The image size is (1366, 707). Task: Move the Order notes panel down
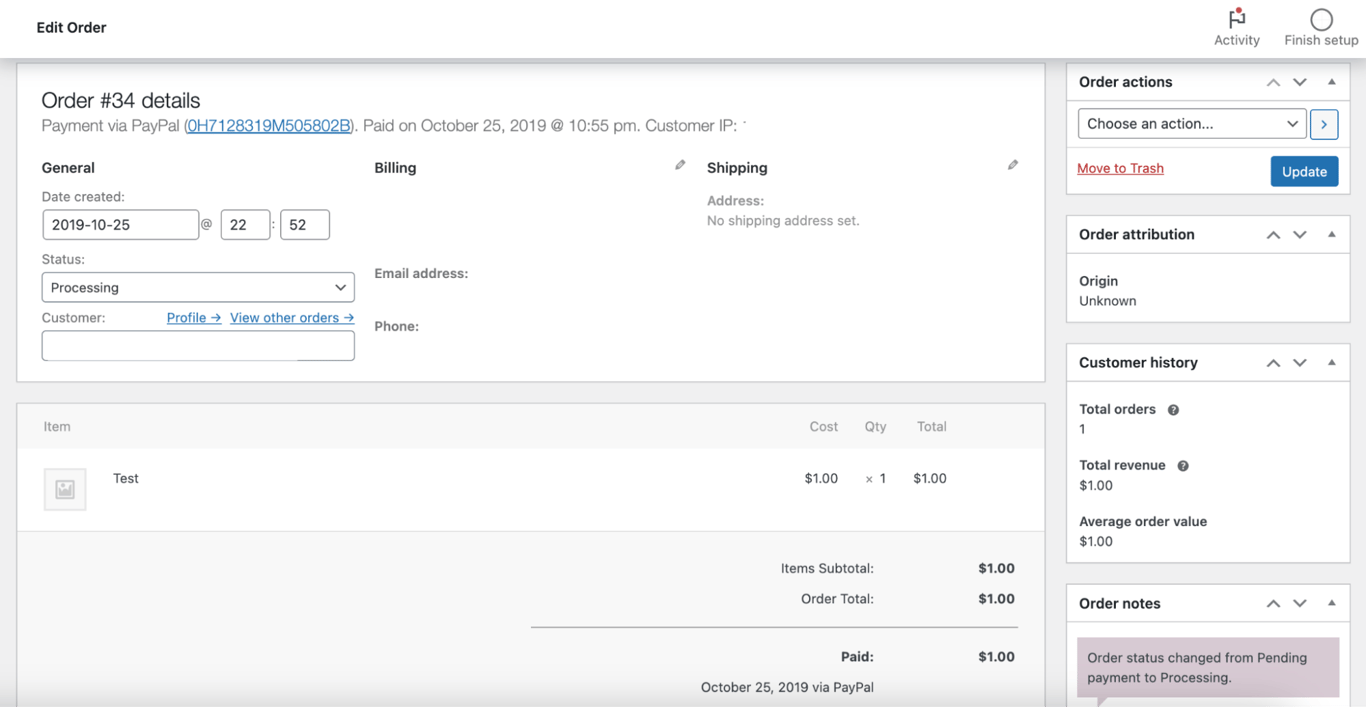1300,603
